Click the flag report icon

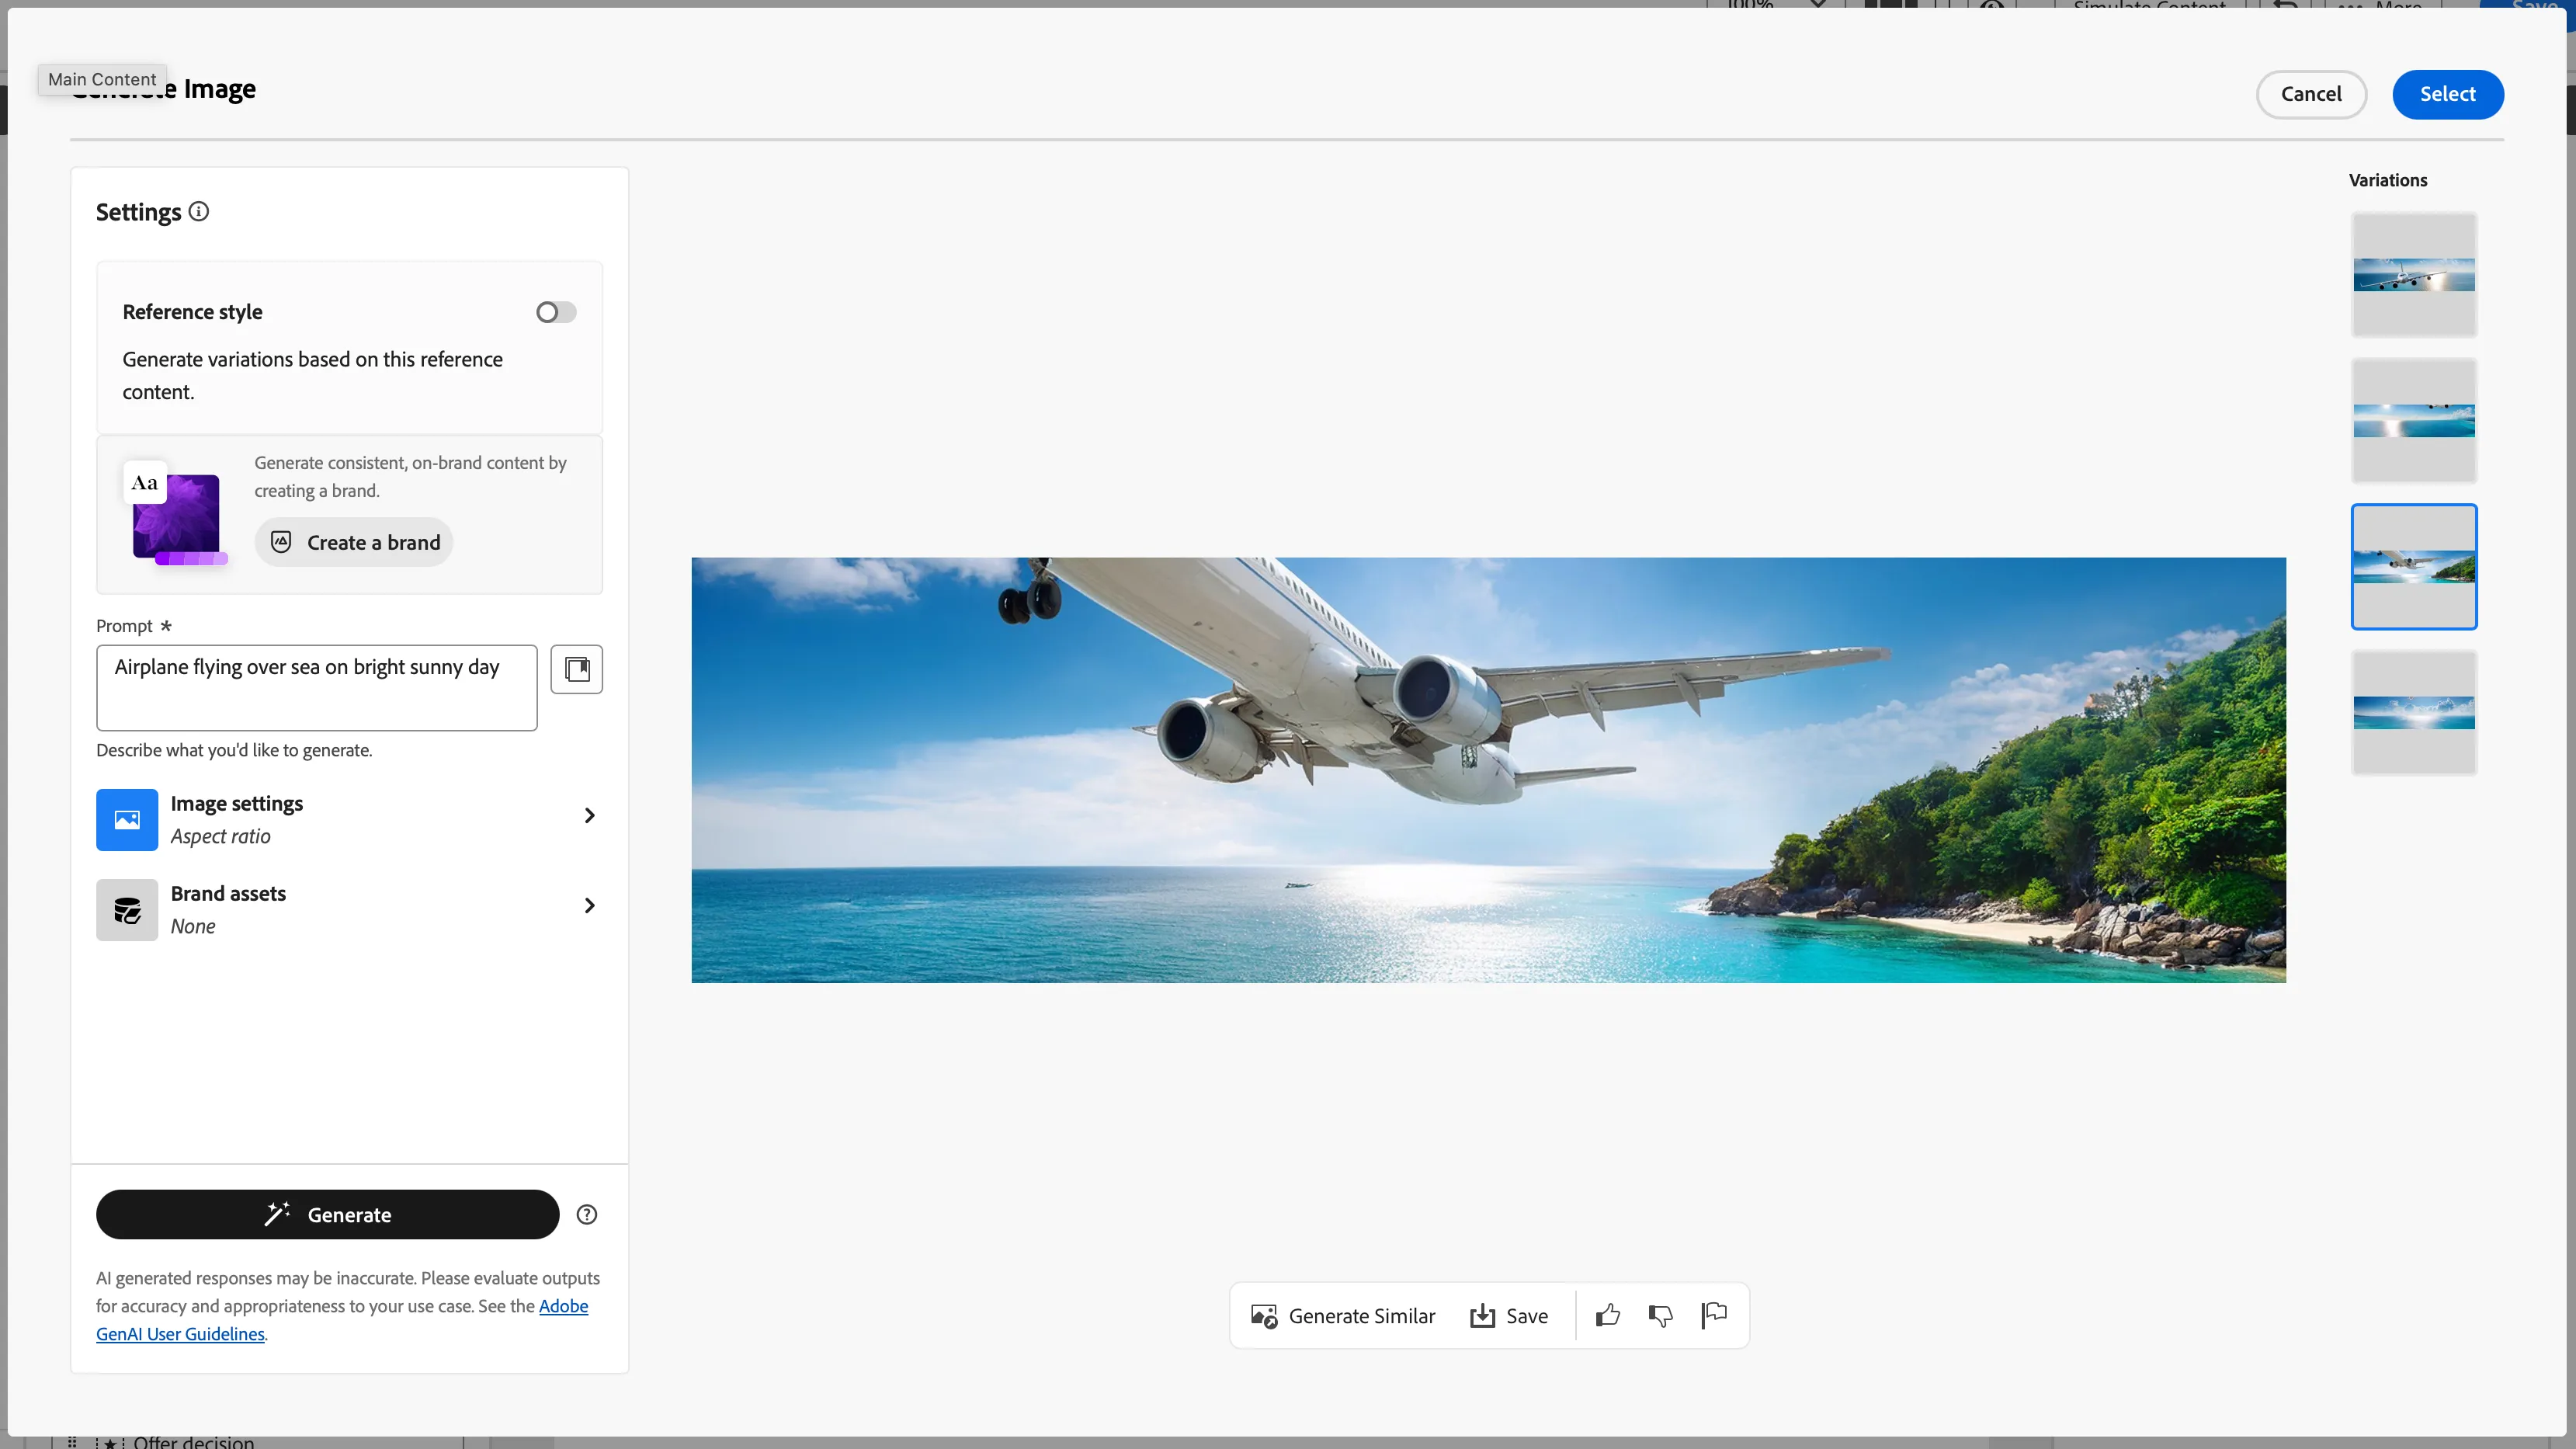coord(1714,1316)
